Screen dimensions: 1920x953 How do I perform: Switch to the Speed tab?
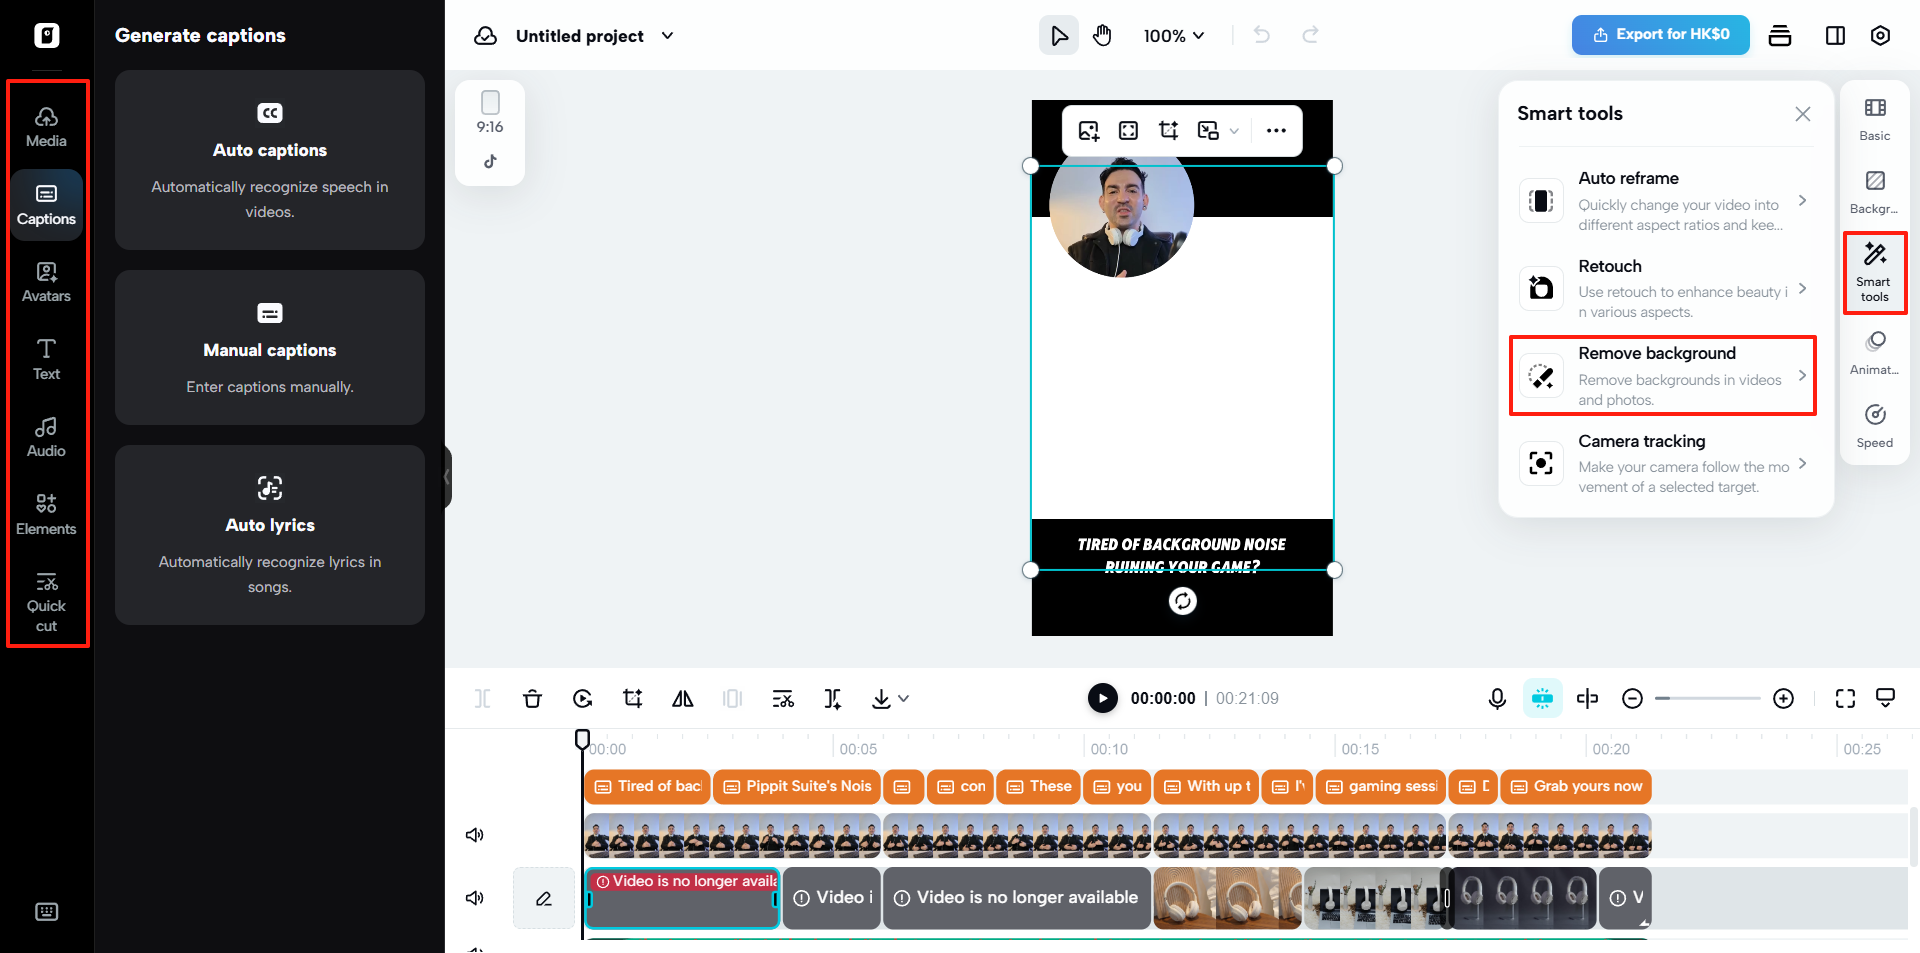coord(1875,427)
